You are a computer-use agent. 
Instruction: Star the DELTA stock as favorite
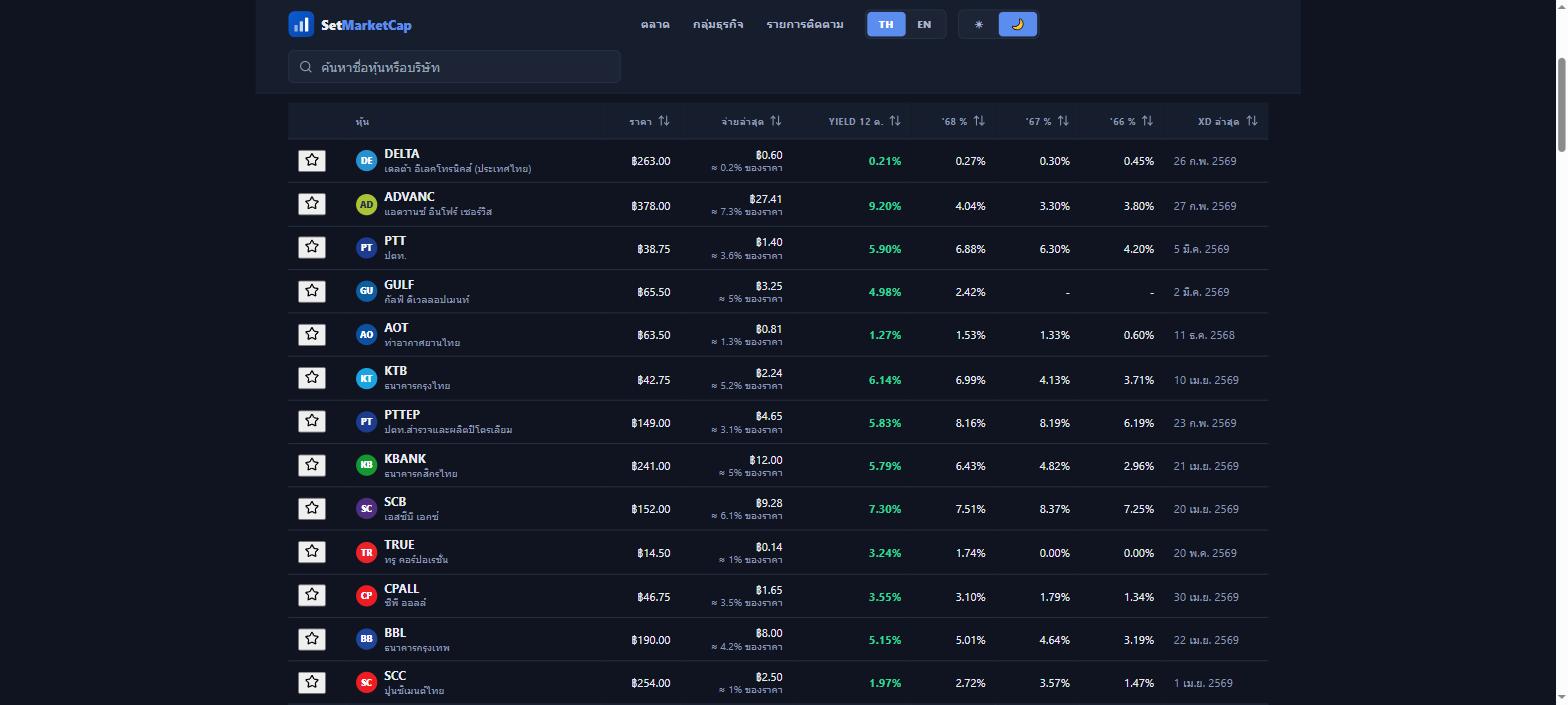coord(312,160)
